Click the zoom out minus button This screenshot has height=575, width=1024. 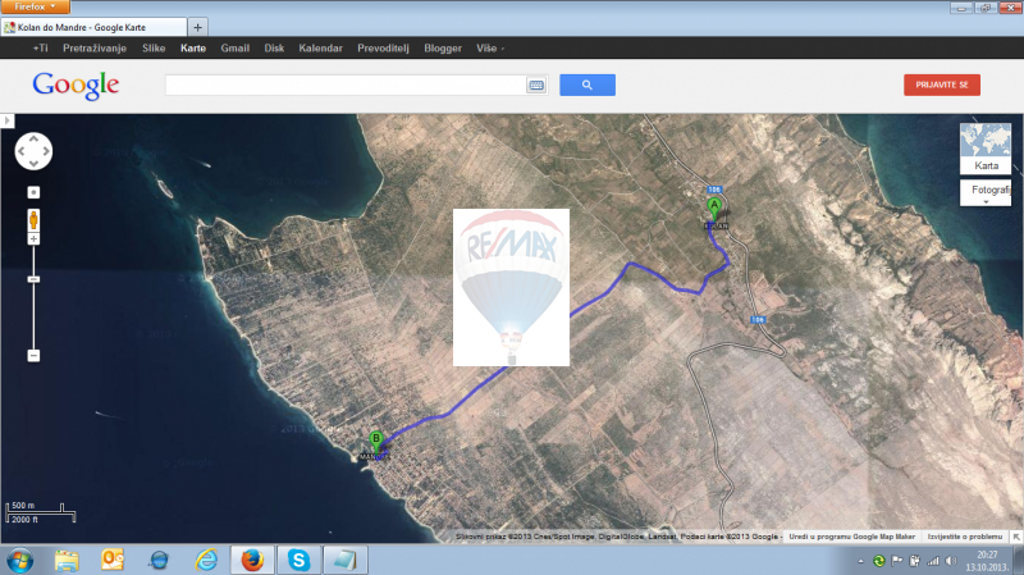click(33, 355)
